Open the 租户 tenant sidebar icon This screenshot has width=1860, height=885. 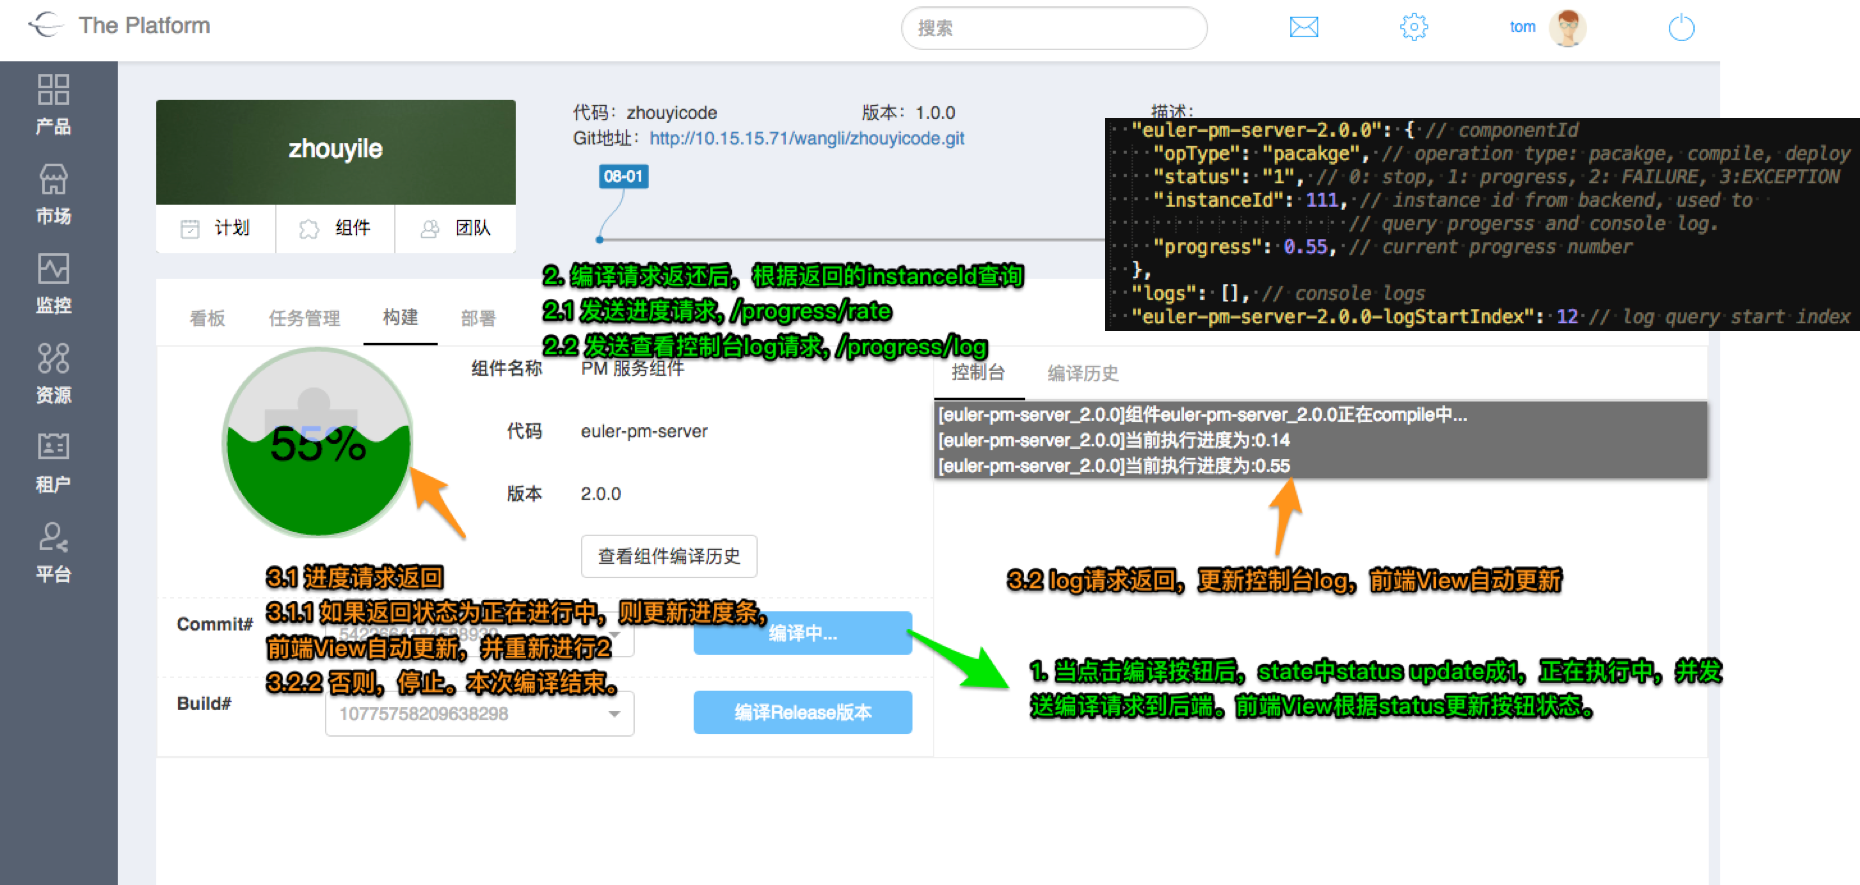[x=54, y=462]
